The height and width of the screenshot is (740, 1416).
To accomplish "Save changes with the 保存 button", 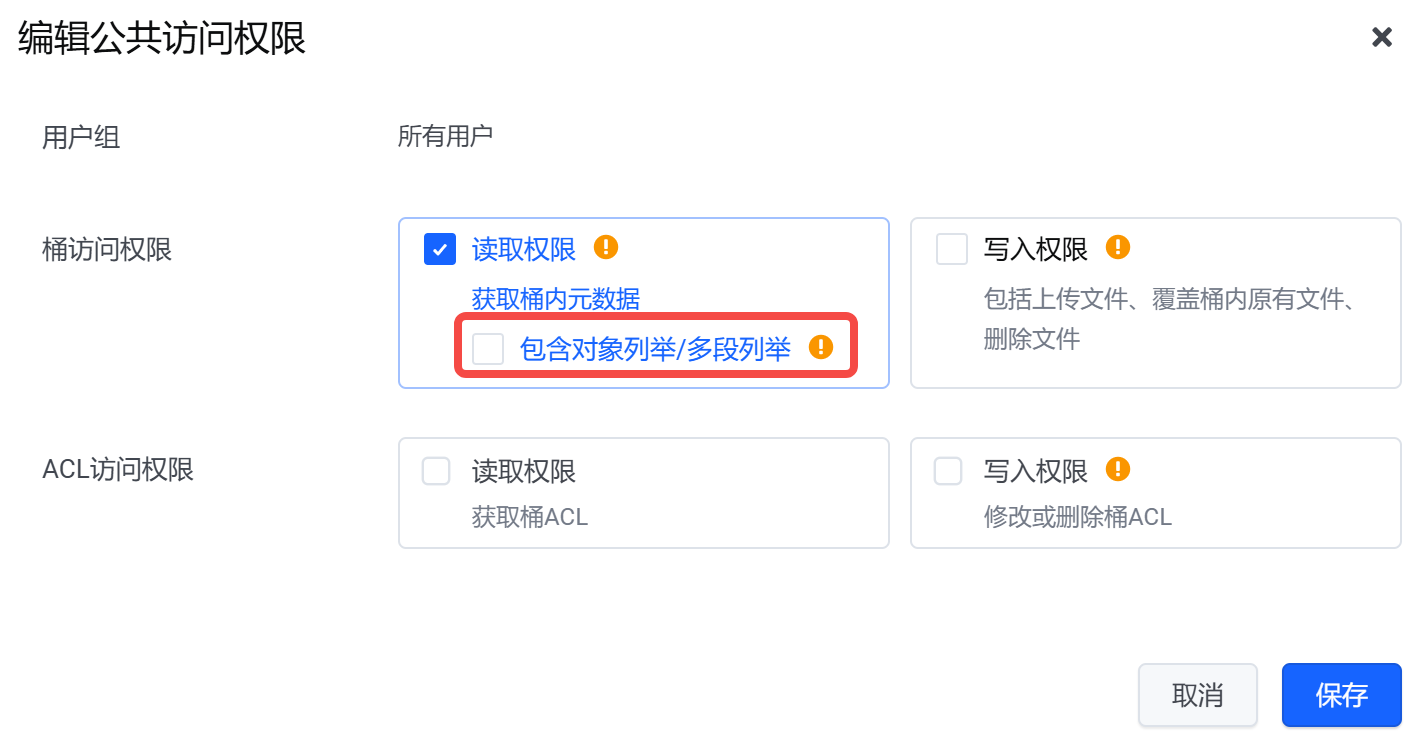I will (1341, 695).
